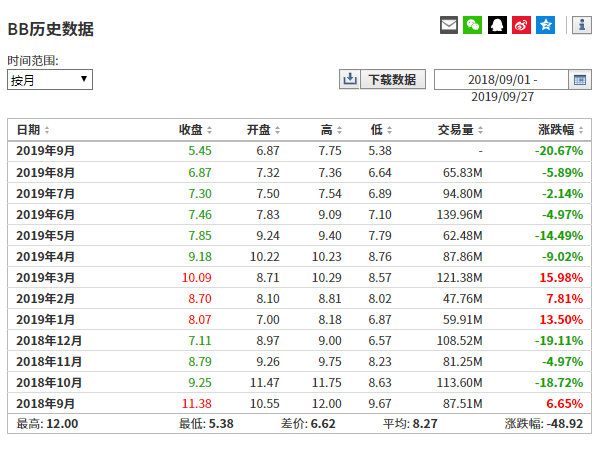Sort table by 日期 column arrows
Image resolution: width=603 pixels, height=456 pixels.
coord(47,130)
